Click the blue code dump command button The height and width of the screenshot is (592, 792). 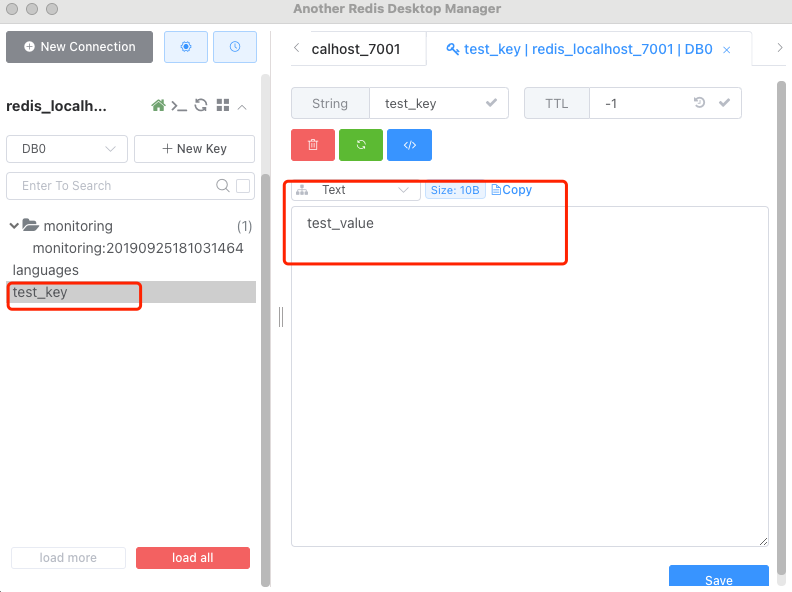point(410,145)
